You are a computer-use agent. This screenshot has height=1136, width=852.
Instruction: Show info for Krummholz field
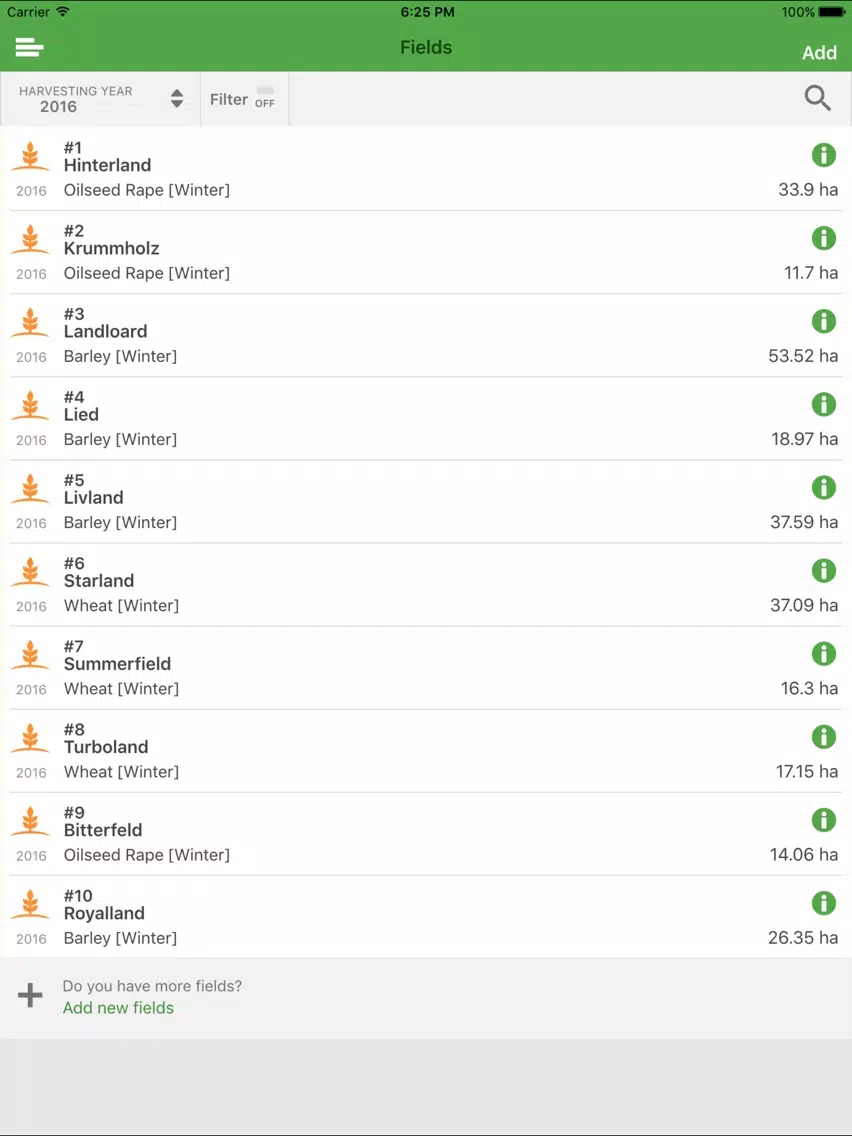click(x=824, y=238)
